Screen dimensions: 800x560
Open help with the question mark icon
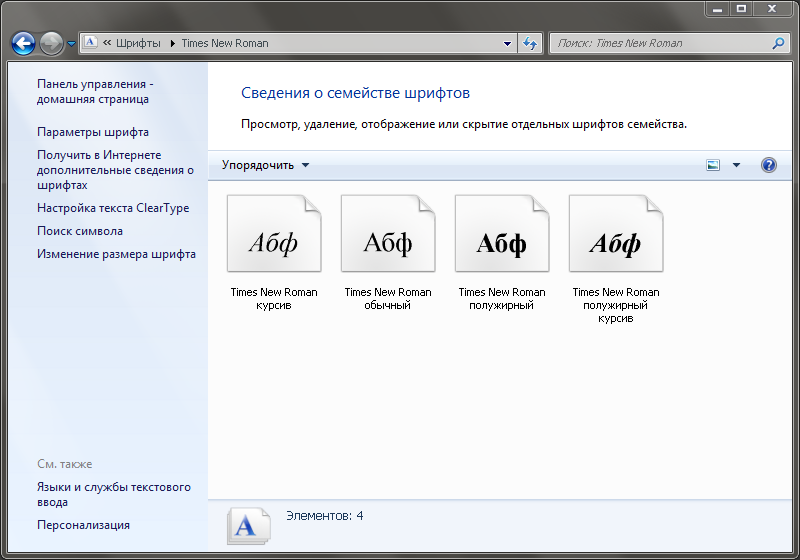tap(768, 165)
